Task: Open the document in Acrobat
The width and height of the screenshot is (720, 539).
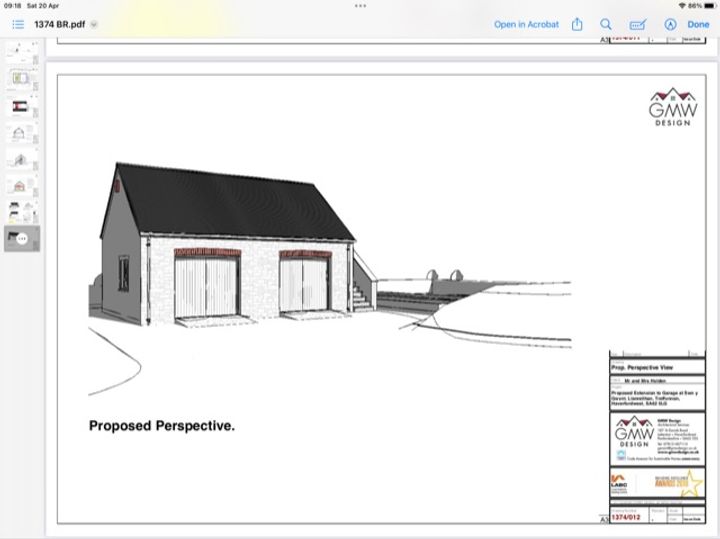Action: [526, 24]
